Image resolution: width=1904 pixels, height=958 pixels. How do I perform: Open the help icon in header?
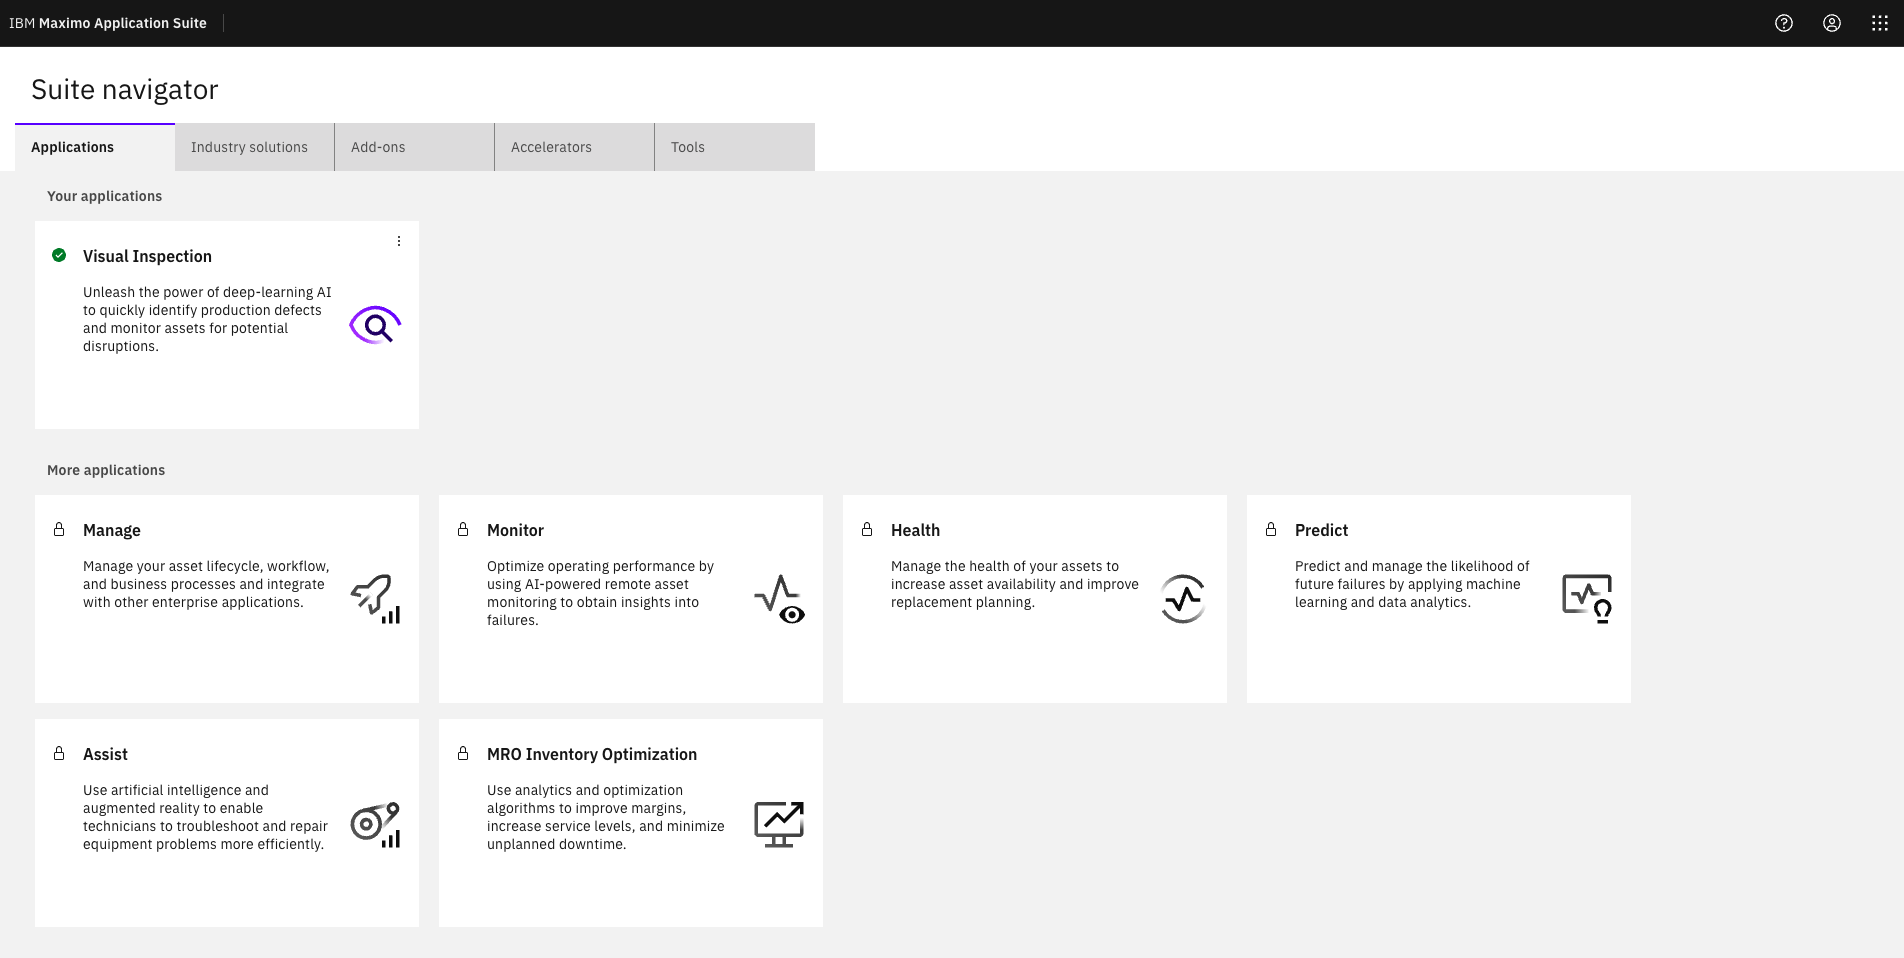1784,23
